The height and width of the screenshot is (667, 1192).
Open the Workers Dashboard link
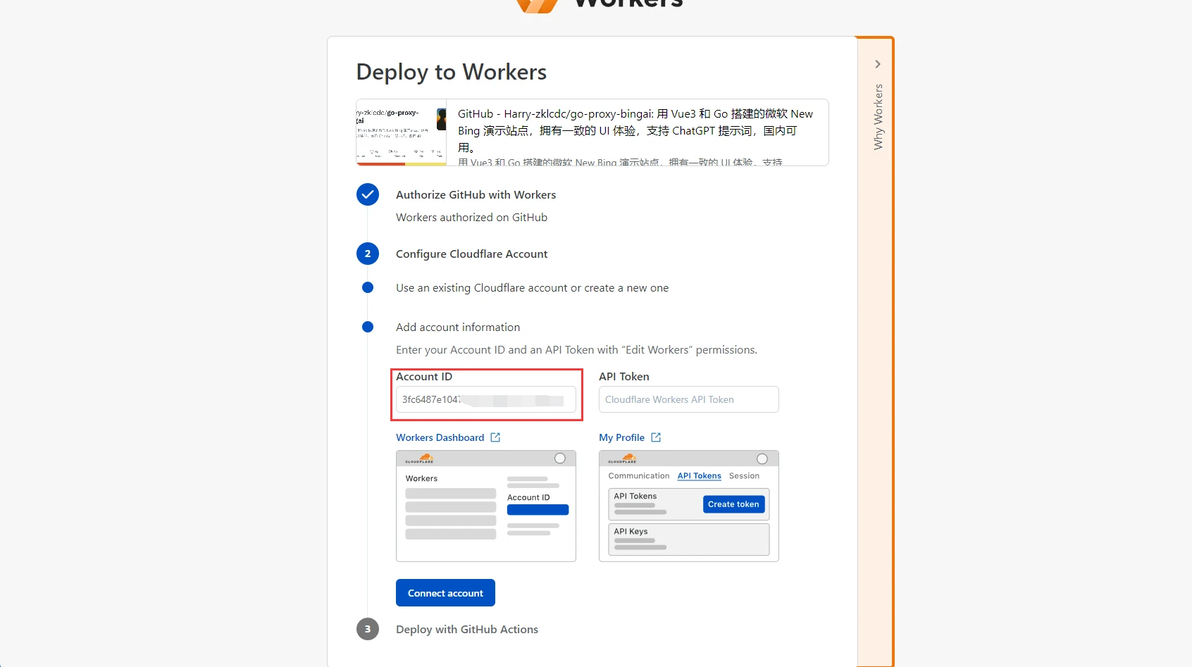439,437
